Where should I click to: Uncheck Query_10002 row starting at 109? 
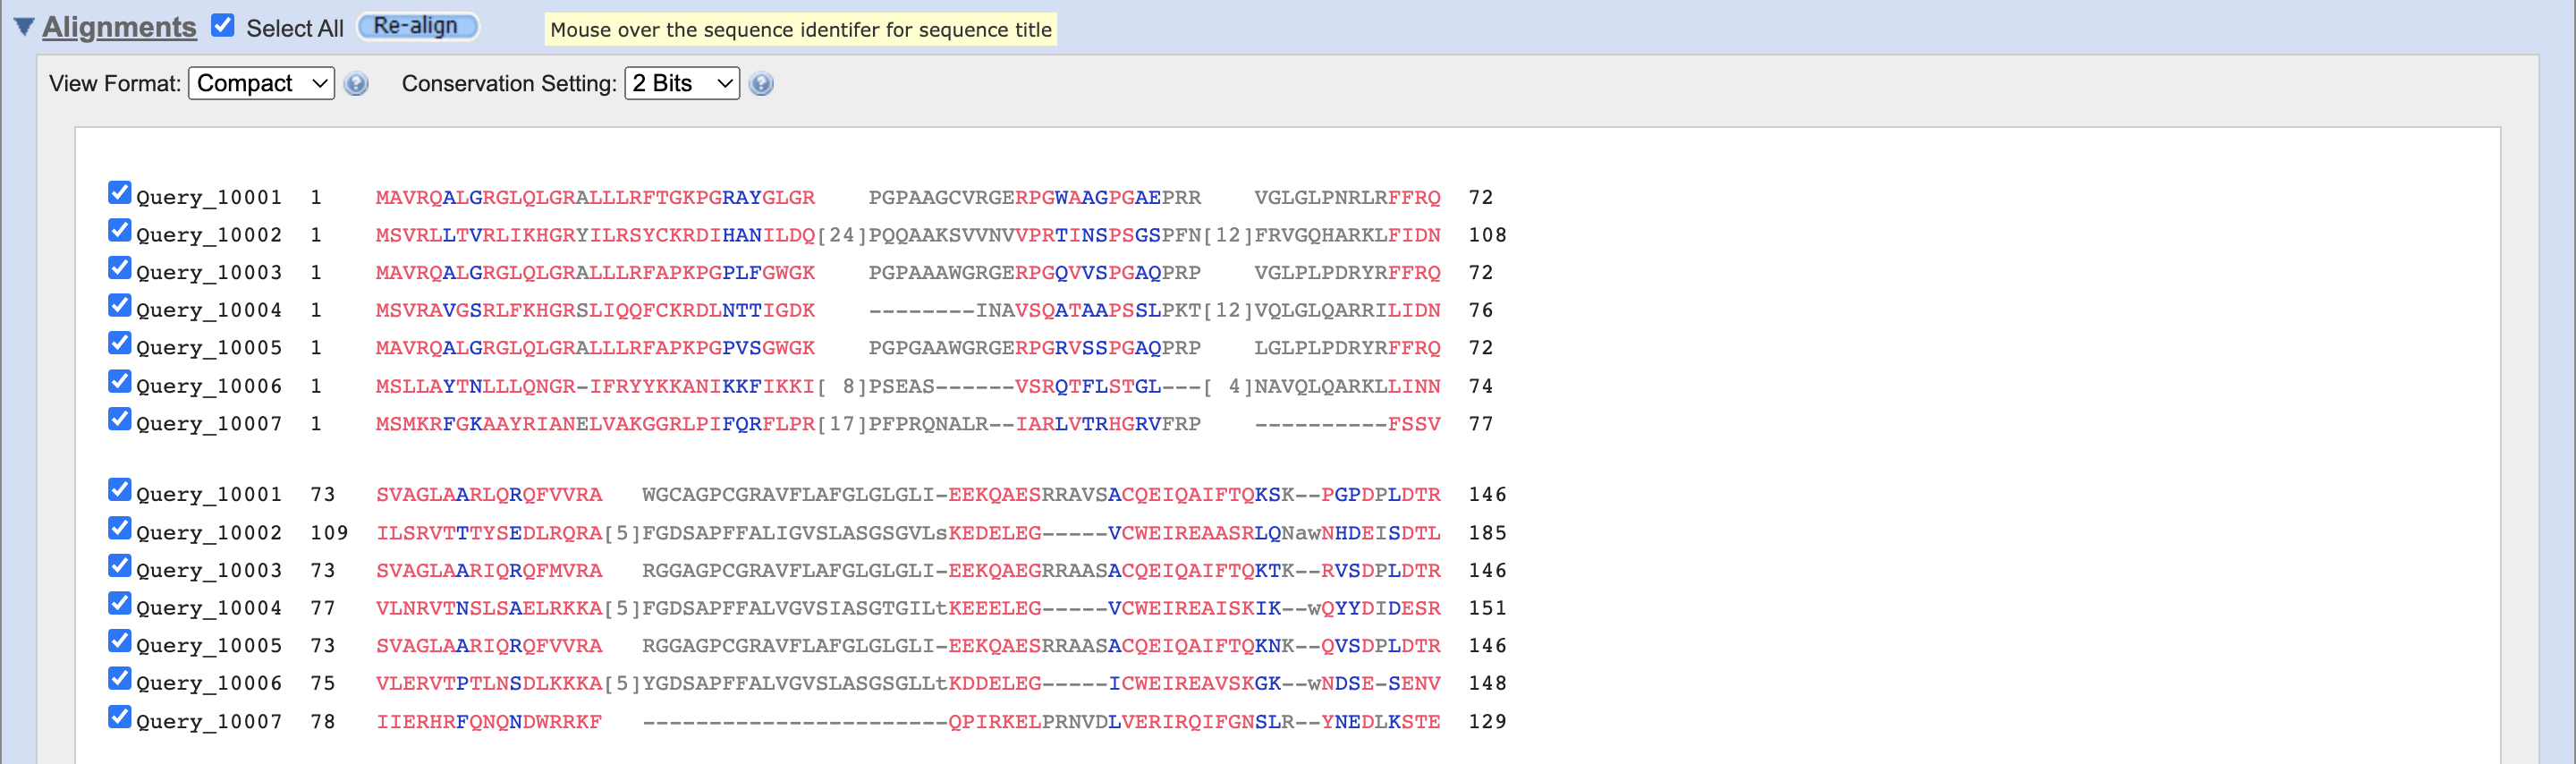point(120,528)
